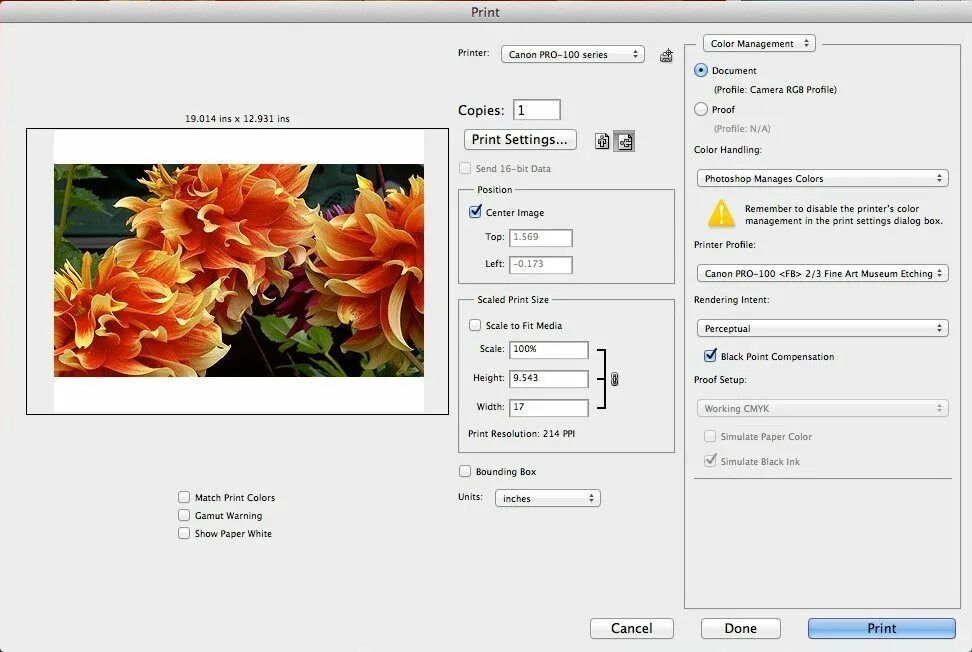Select landscape paper orientation icon
972x652 pixels.
624,141
